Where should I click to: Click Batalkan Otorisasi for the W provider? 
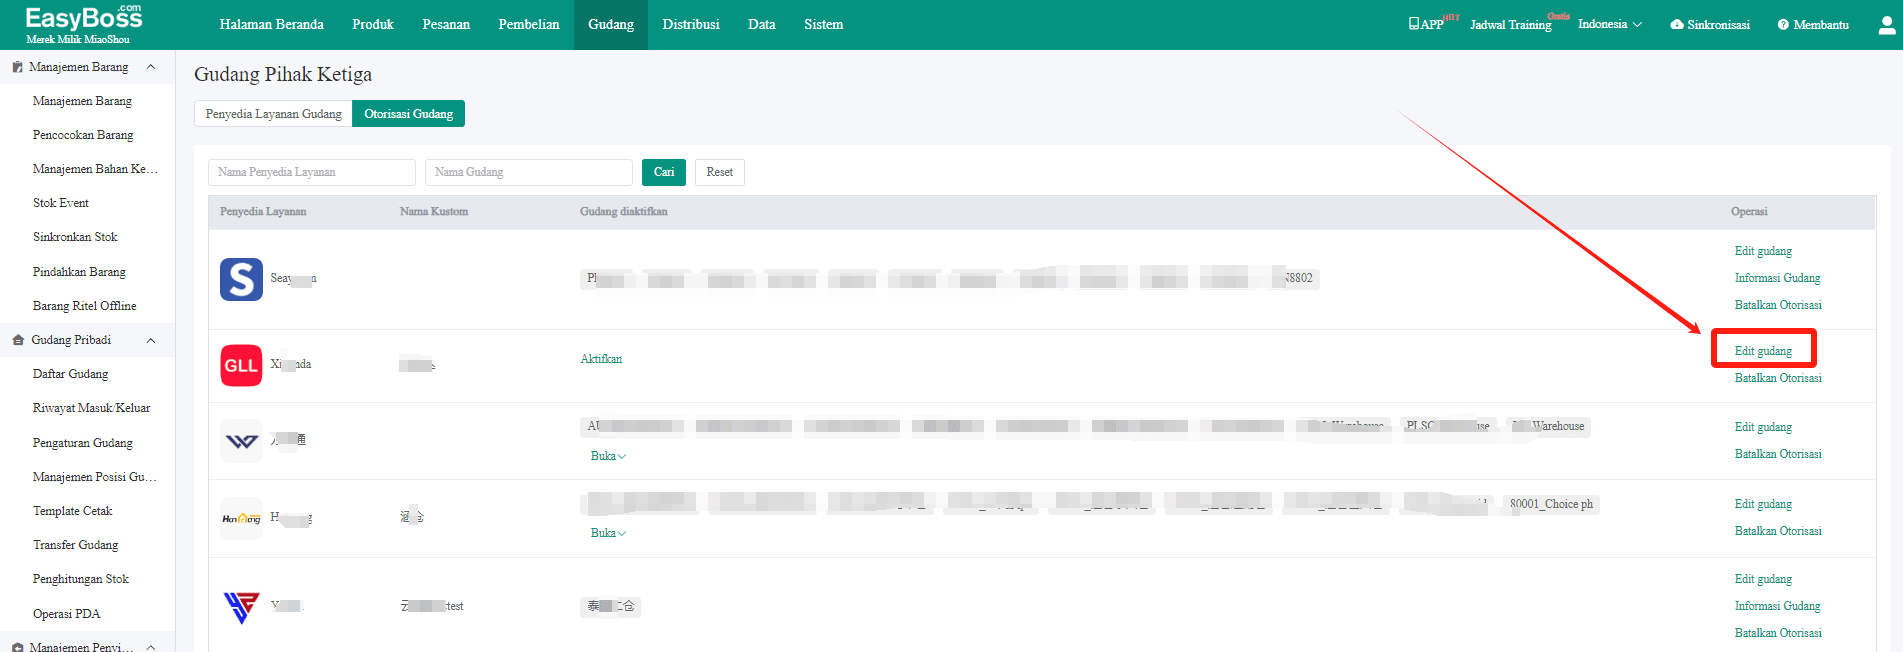point(1778,454)
